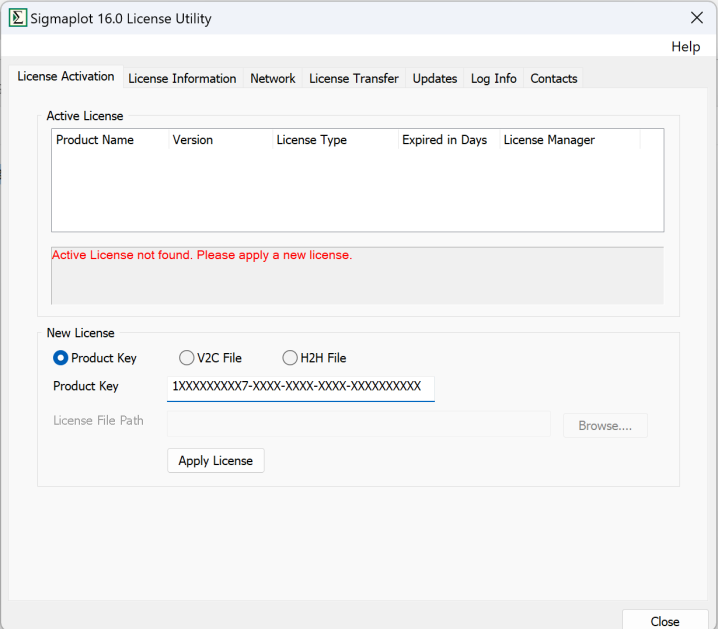Click the Apply License button
The image size is (718, 629).
coord(216,461)
